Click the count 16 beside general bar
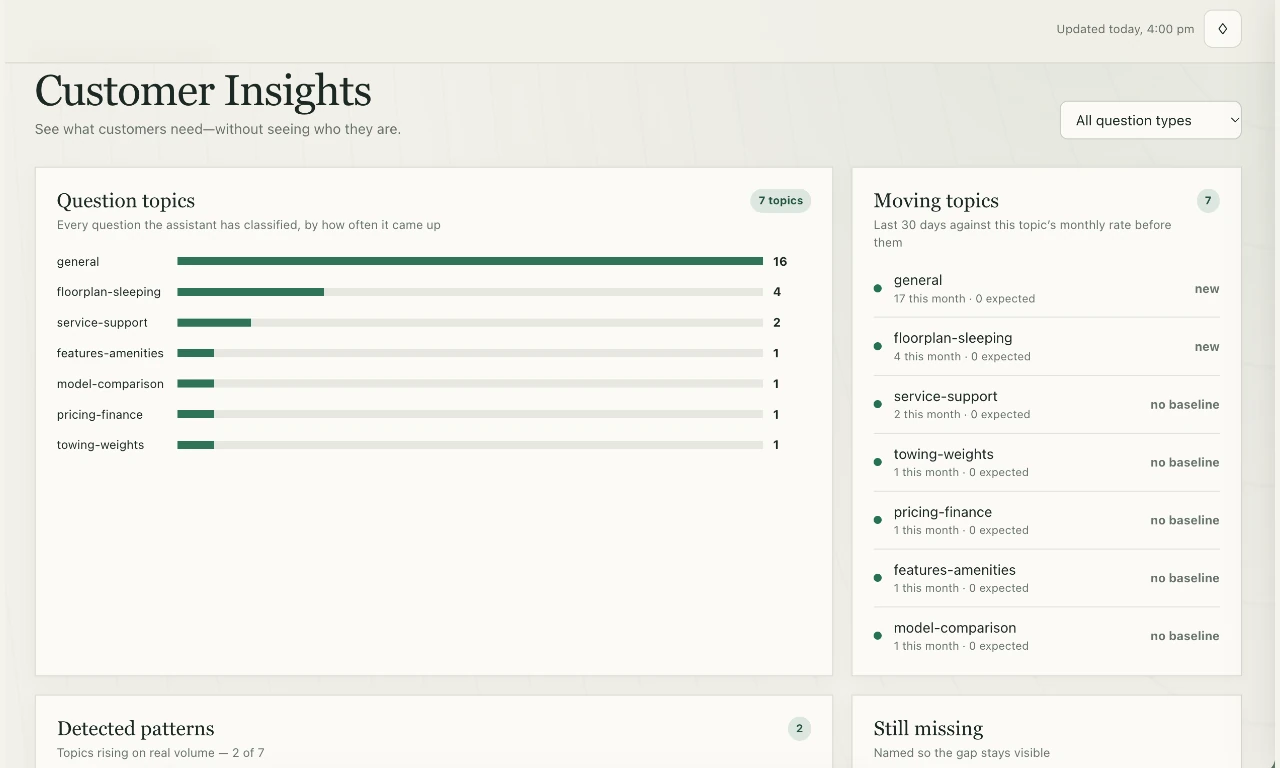This screenshot has height=768, width=1280. click(780, 262)
